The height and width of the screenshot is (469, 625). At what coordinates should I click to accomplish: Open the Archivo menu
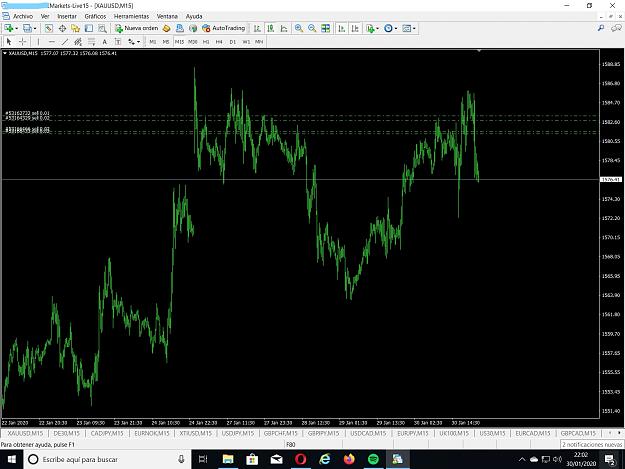pos(23,16)
